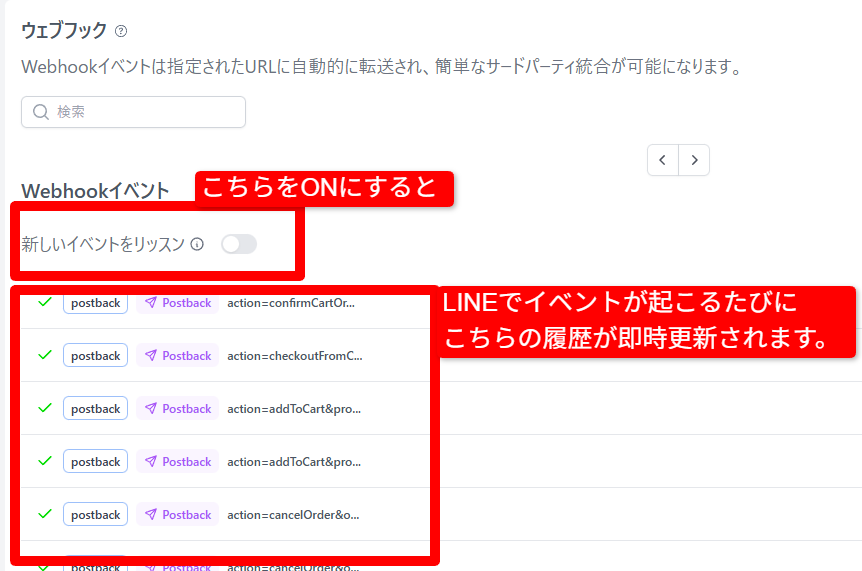Open the action=checkoutFromC event entry

point(294,356)
